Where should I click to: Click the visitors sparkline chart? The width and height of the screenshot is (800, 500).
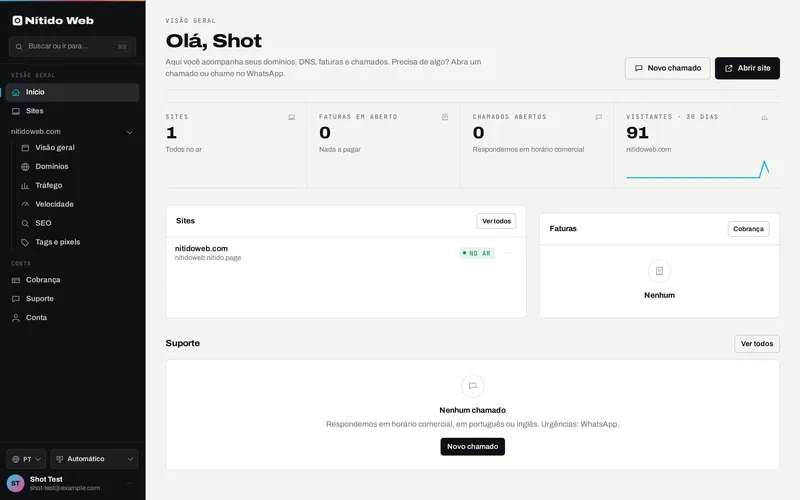click(x=697, y=170)
